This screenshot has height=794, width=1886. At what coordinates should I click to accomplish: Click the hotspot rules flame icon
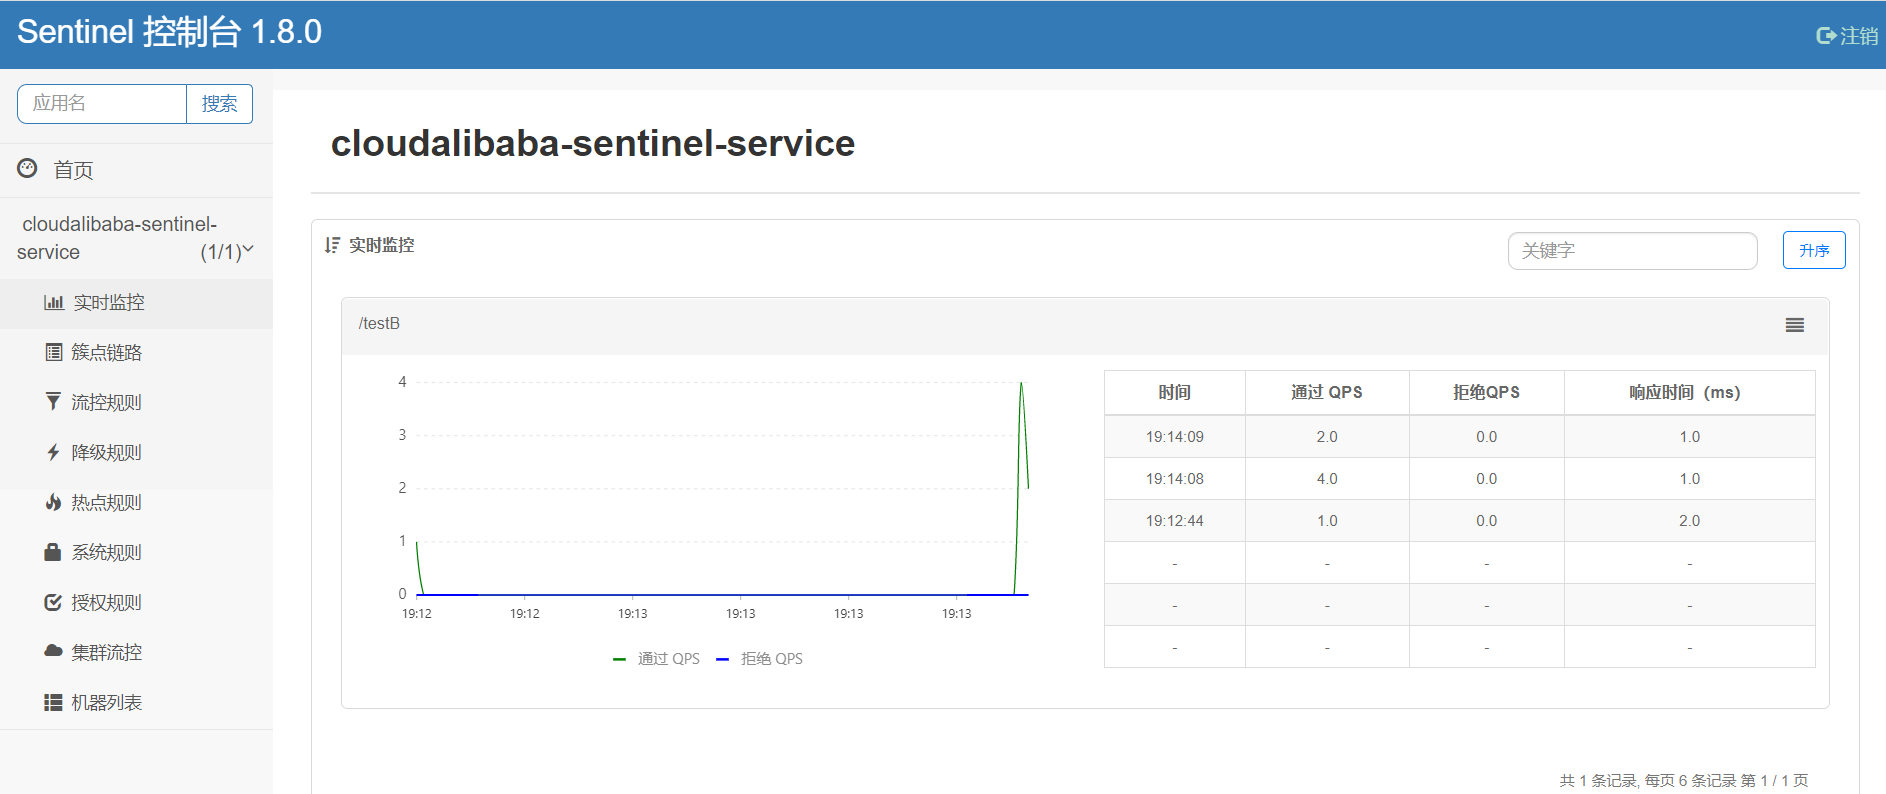coord(53,502)
